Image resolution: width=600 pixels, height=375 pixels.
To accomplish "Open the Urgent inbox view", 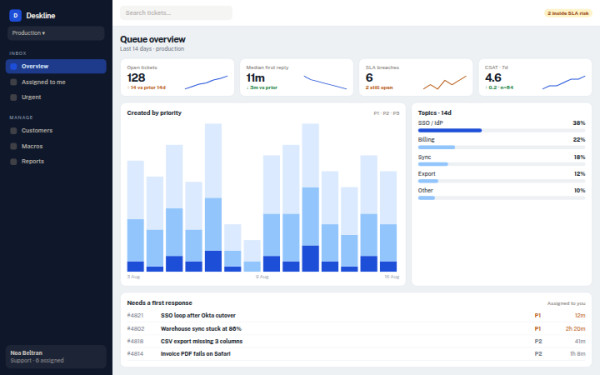I will click(56, 97).
